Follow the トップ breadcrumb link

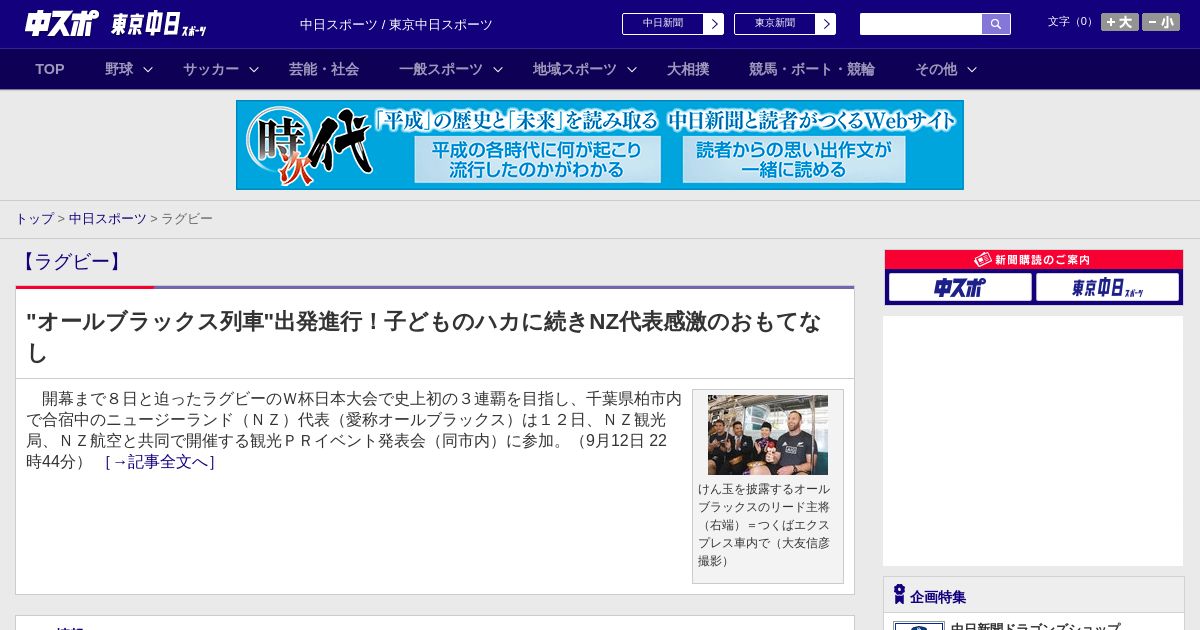(34, 218)
